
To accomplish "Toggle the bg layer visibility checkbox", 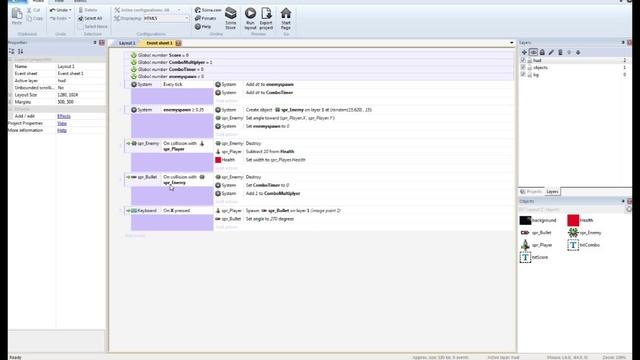I will pos(523,75).
